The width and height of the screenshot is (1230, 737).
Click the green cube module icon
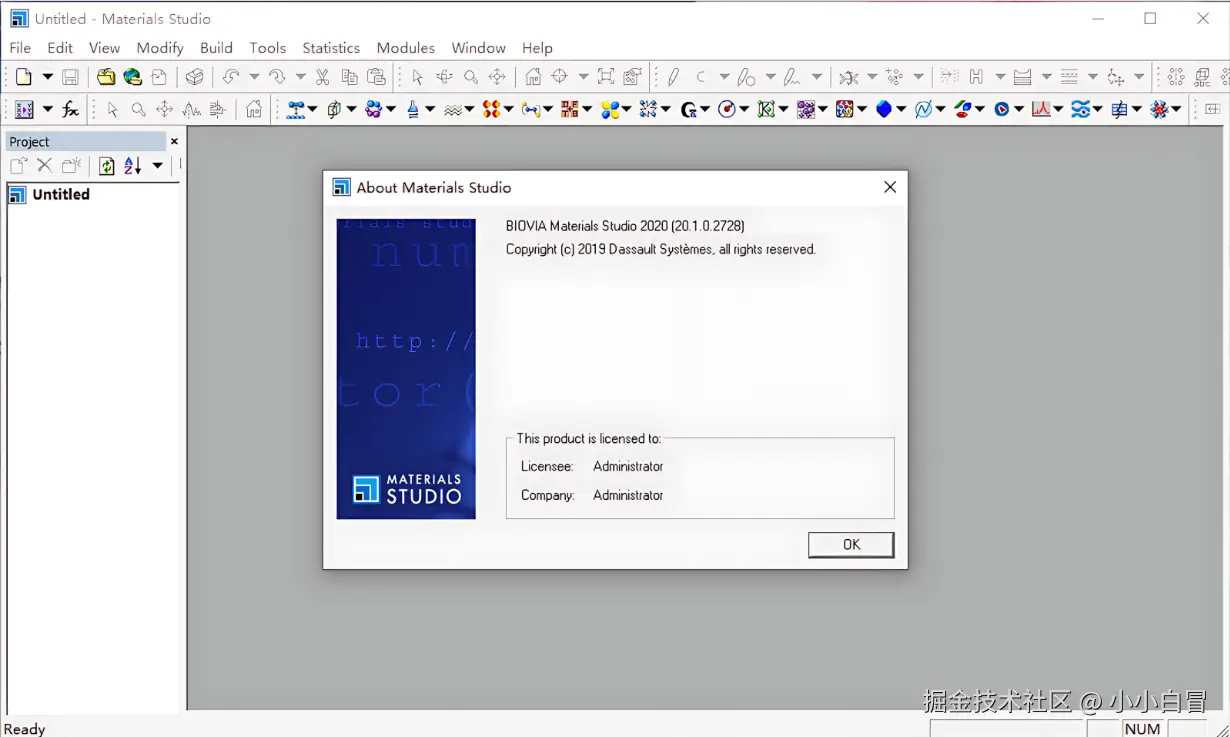pos(335,110)
